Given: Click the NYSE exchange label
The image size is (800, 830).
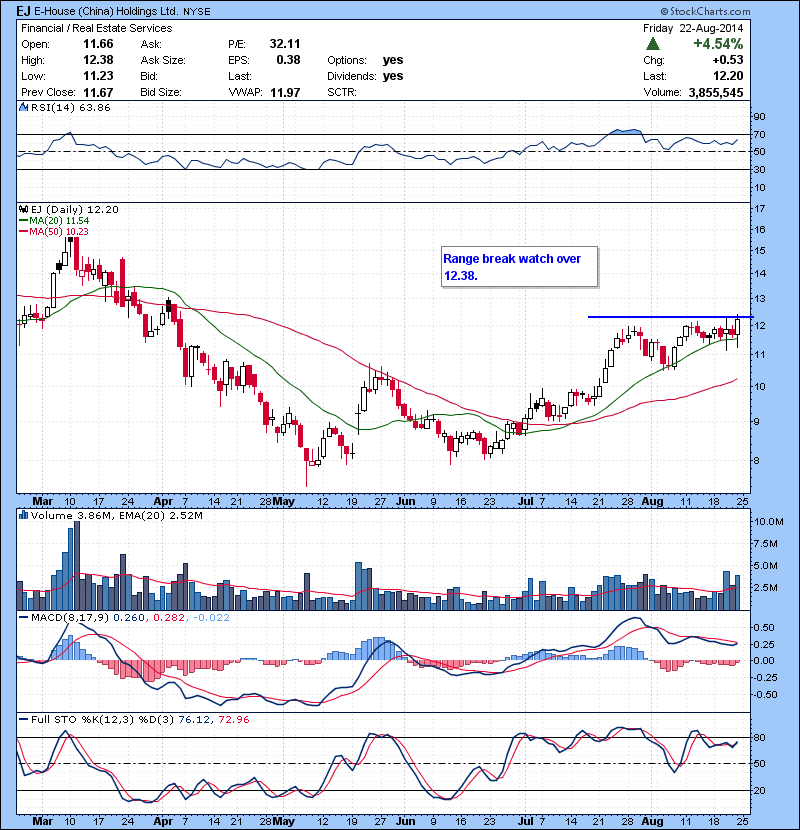Looking at the screenshot, I should 197,12.
